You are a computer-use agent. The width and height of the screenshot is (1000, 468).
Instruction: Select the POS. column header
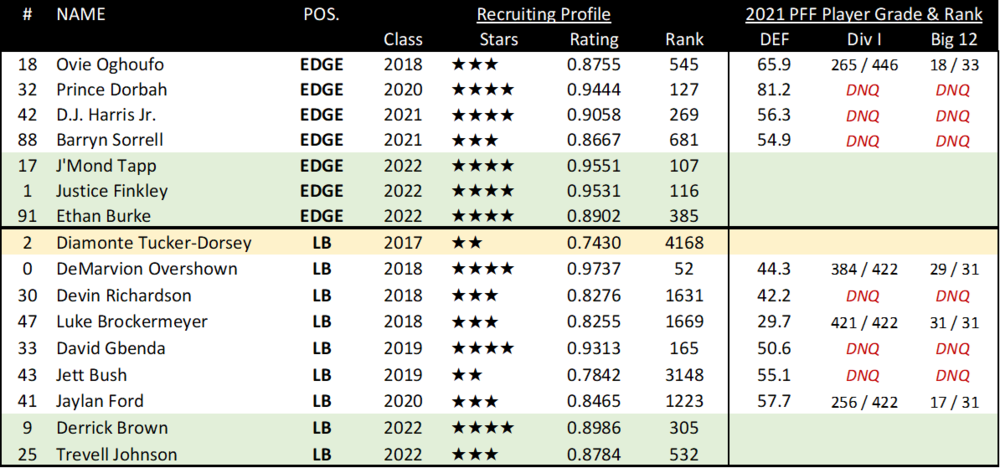321,14
